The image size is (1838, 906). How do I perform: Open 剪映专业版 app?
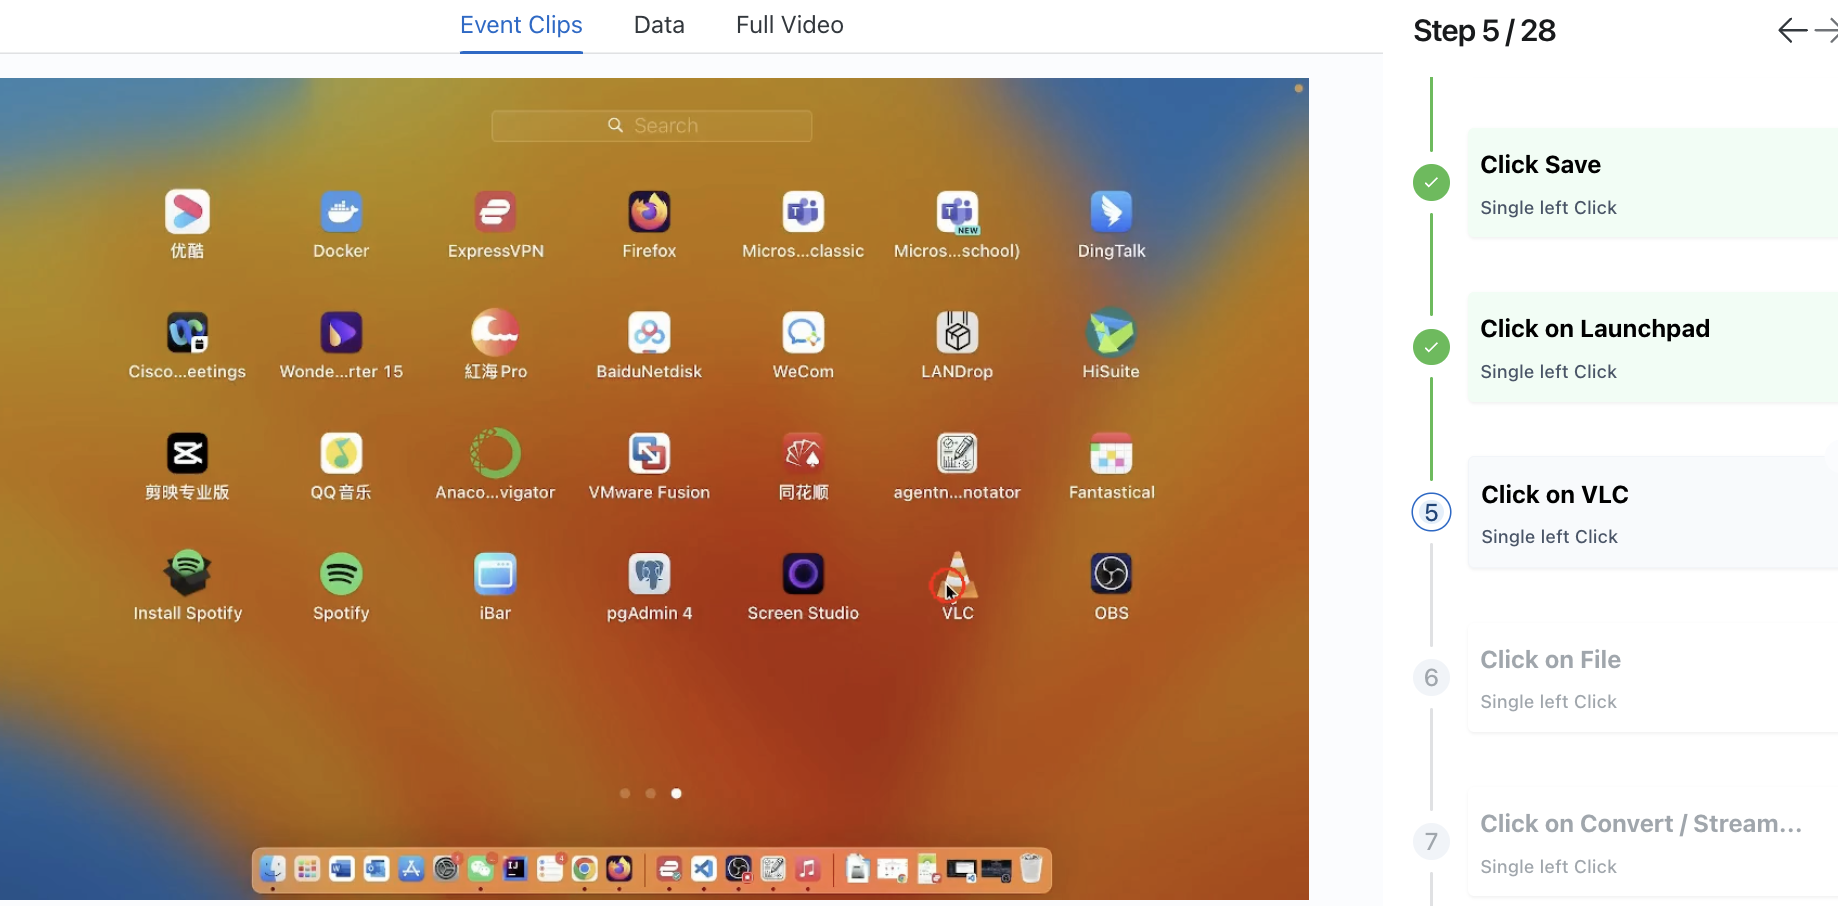[187, 453]
